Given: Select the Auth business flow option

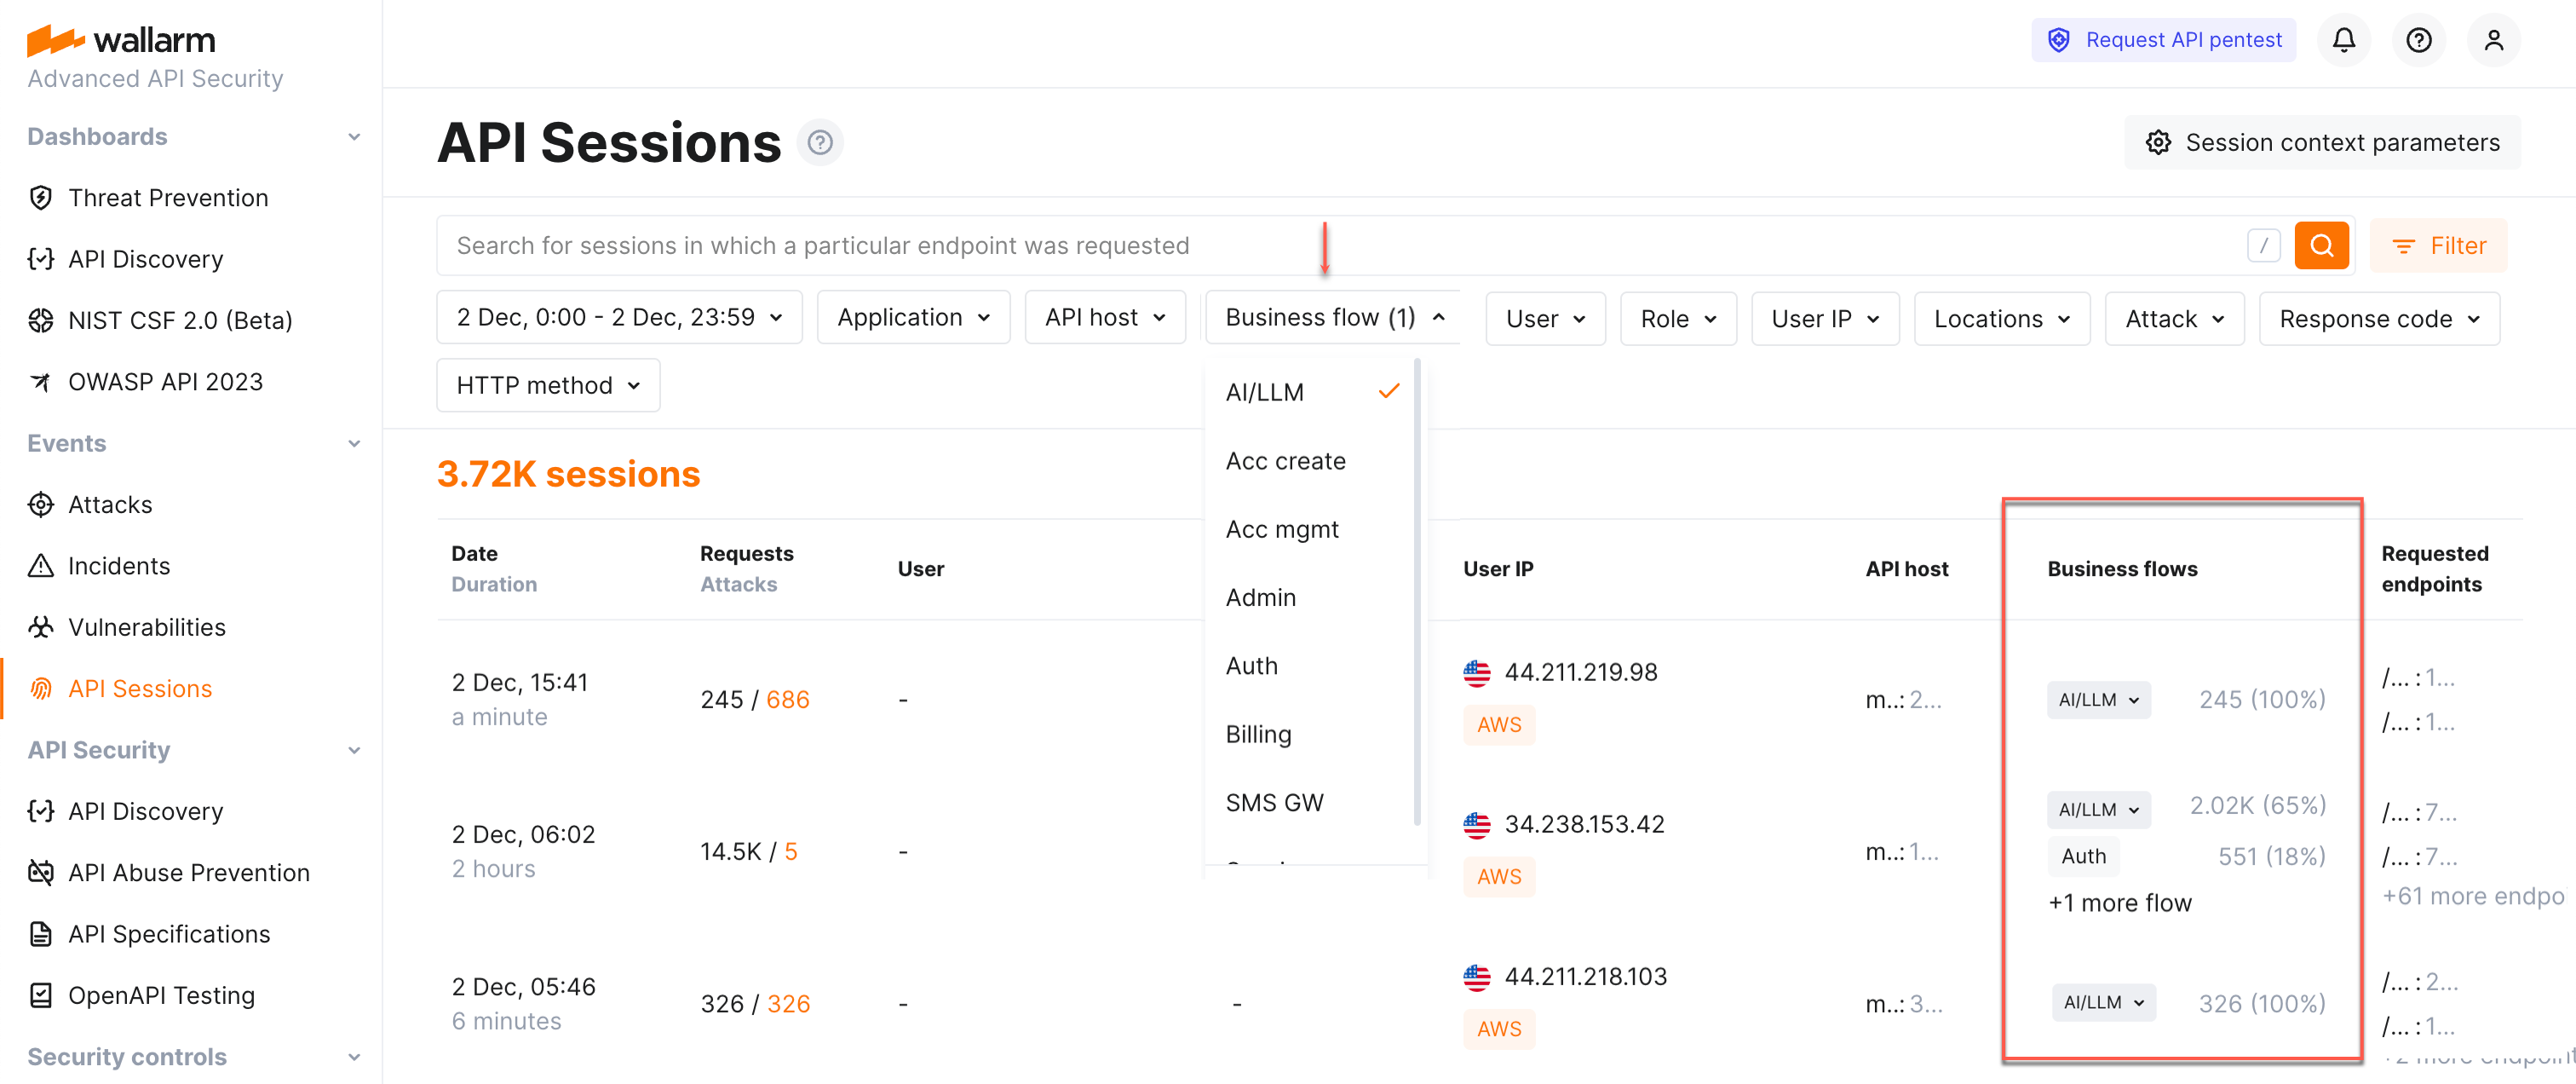Looking at the screenshot, I should (1251, 665).
